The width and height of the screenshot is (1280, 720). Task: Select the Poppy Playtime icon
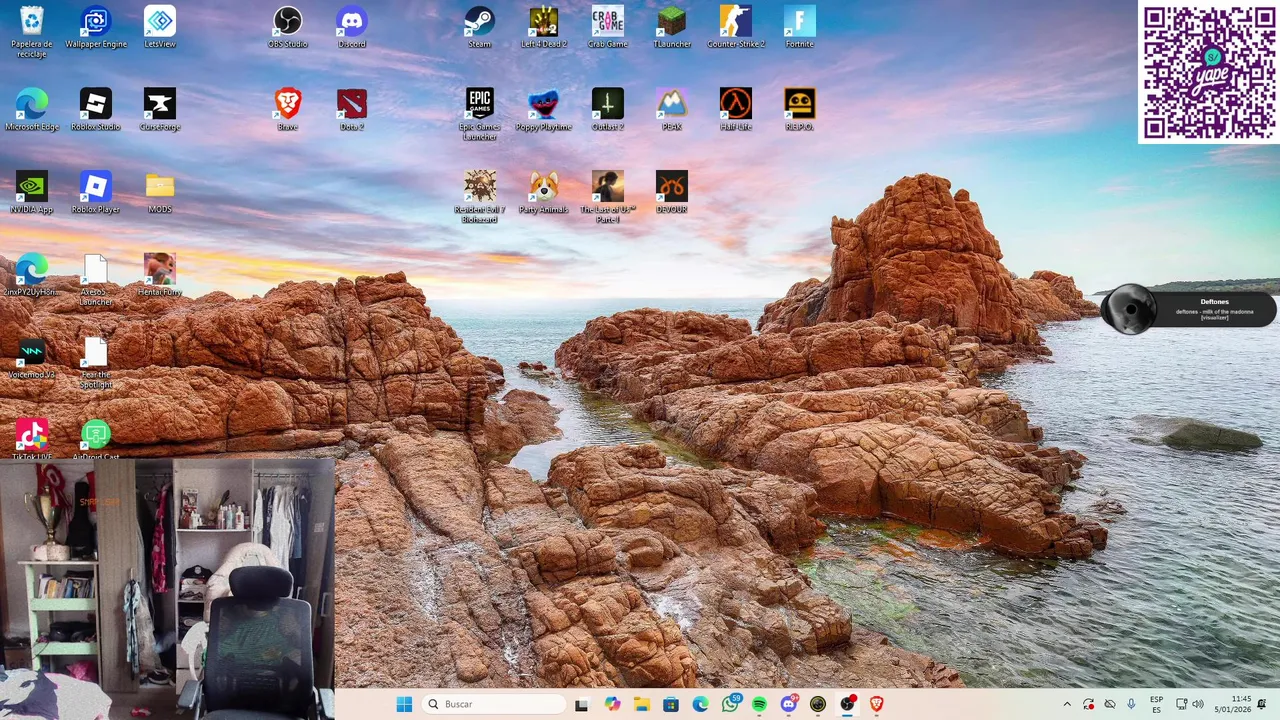(544, 110)
